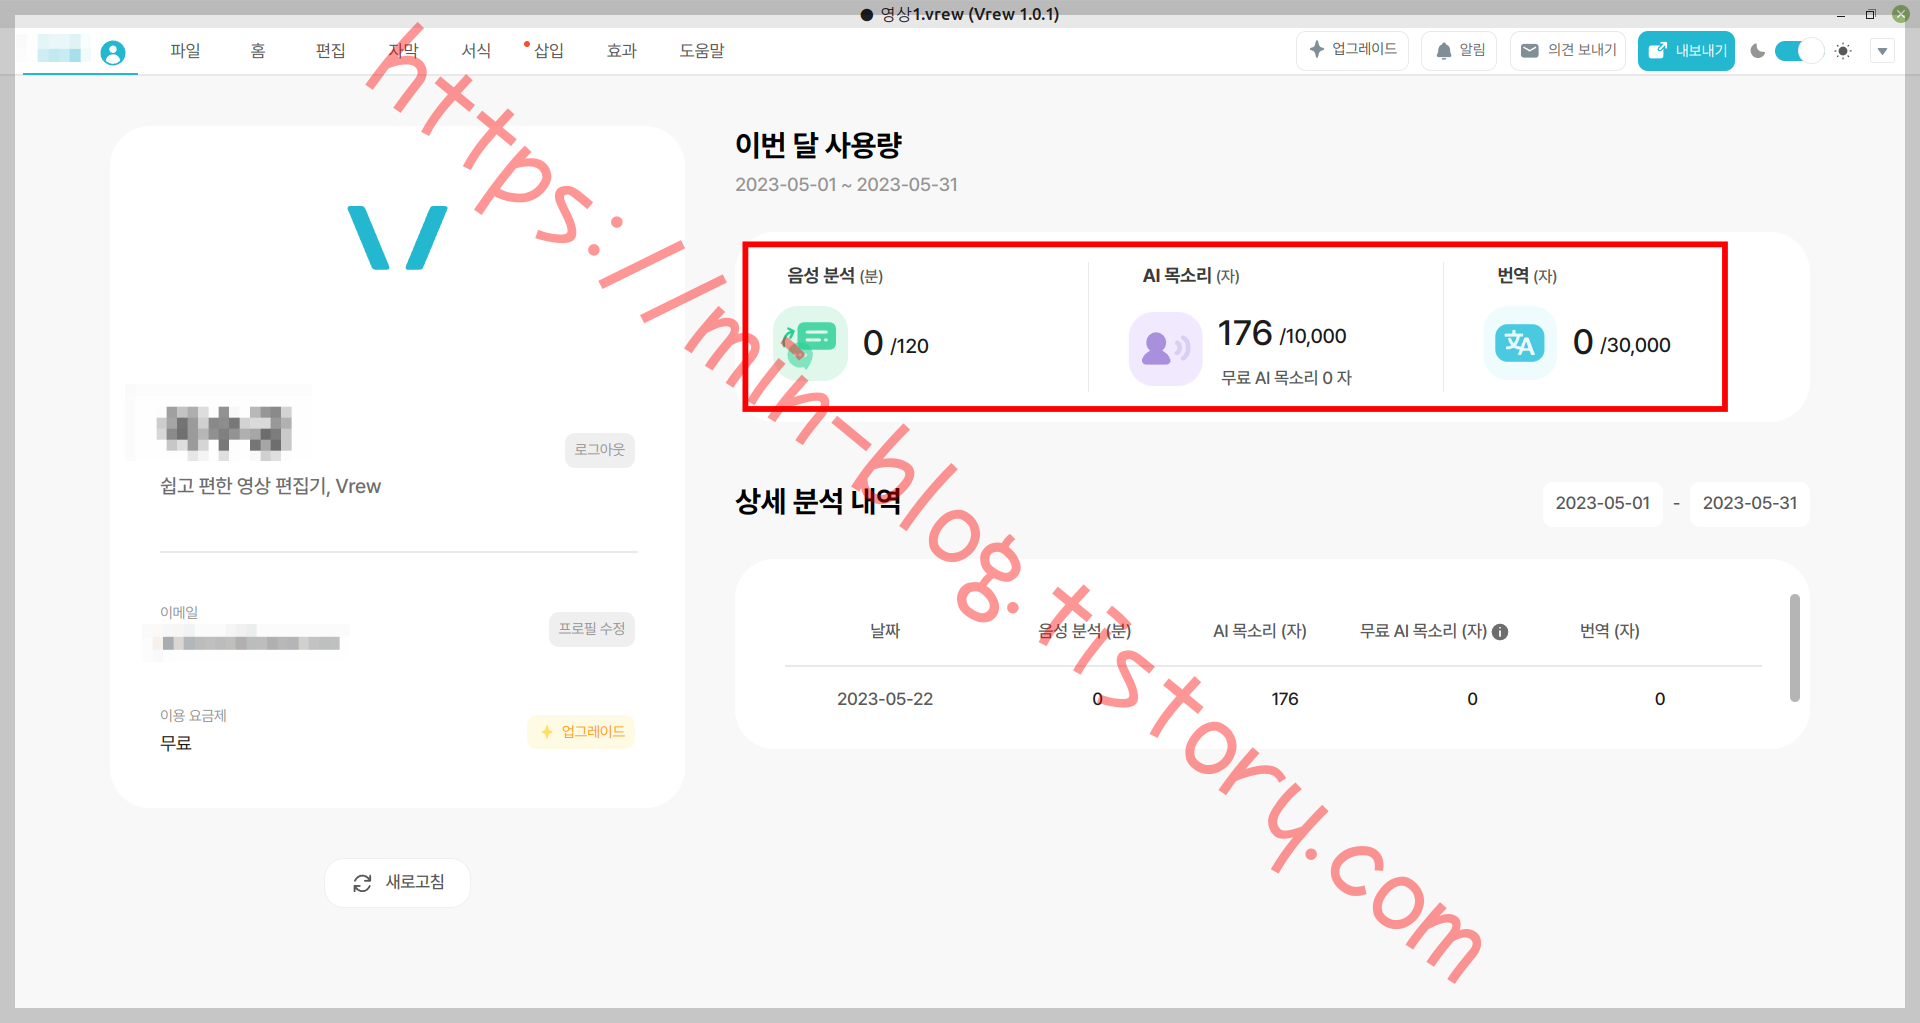1920x1023 pixels.
Task: Click the 쉽고 편한 영상 편집기, Vrew tagline
Action: (270, 486)
